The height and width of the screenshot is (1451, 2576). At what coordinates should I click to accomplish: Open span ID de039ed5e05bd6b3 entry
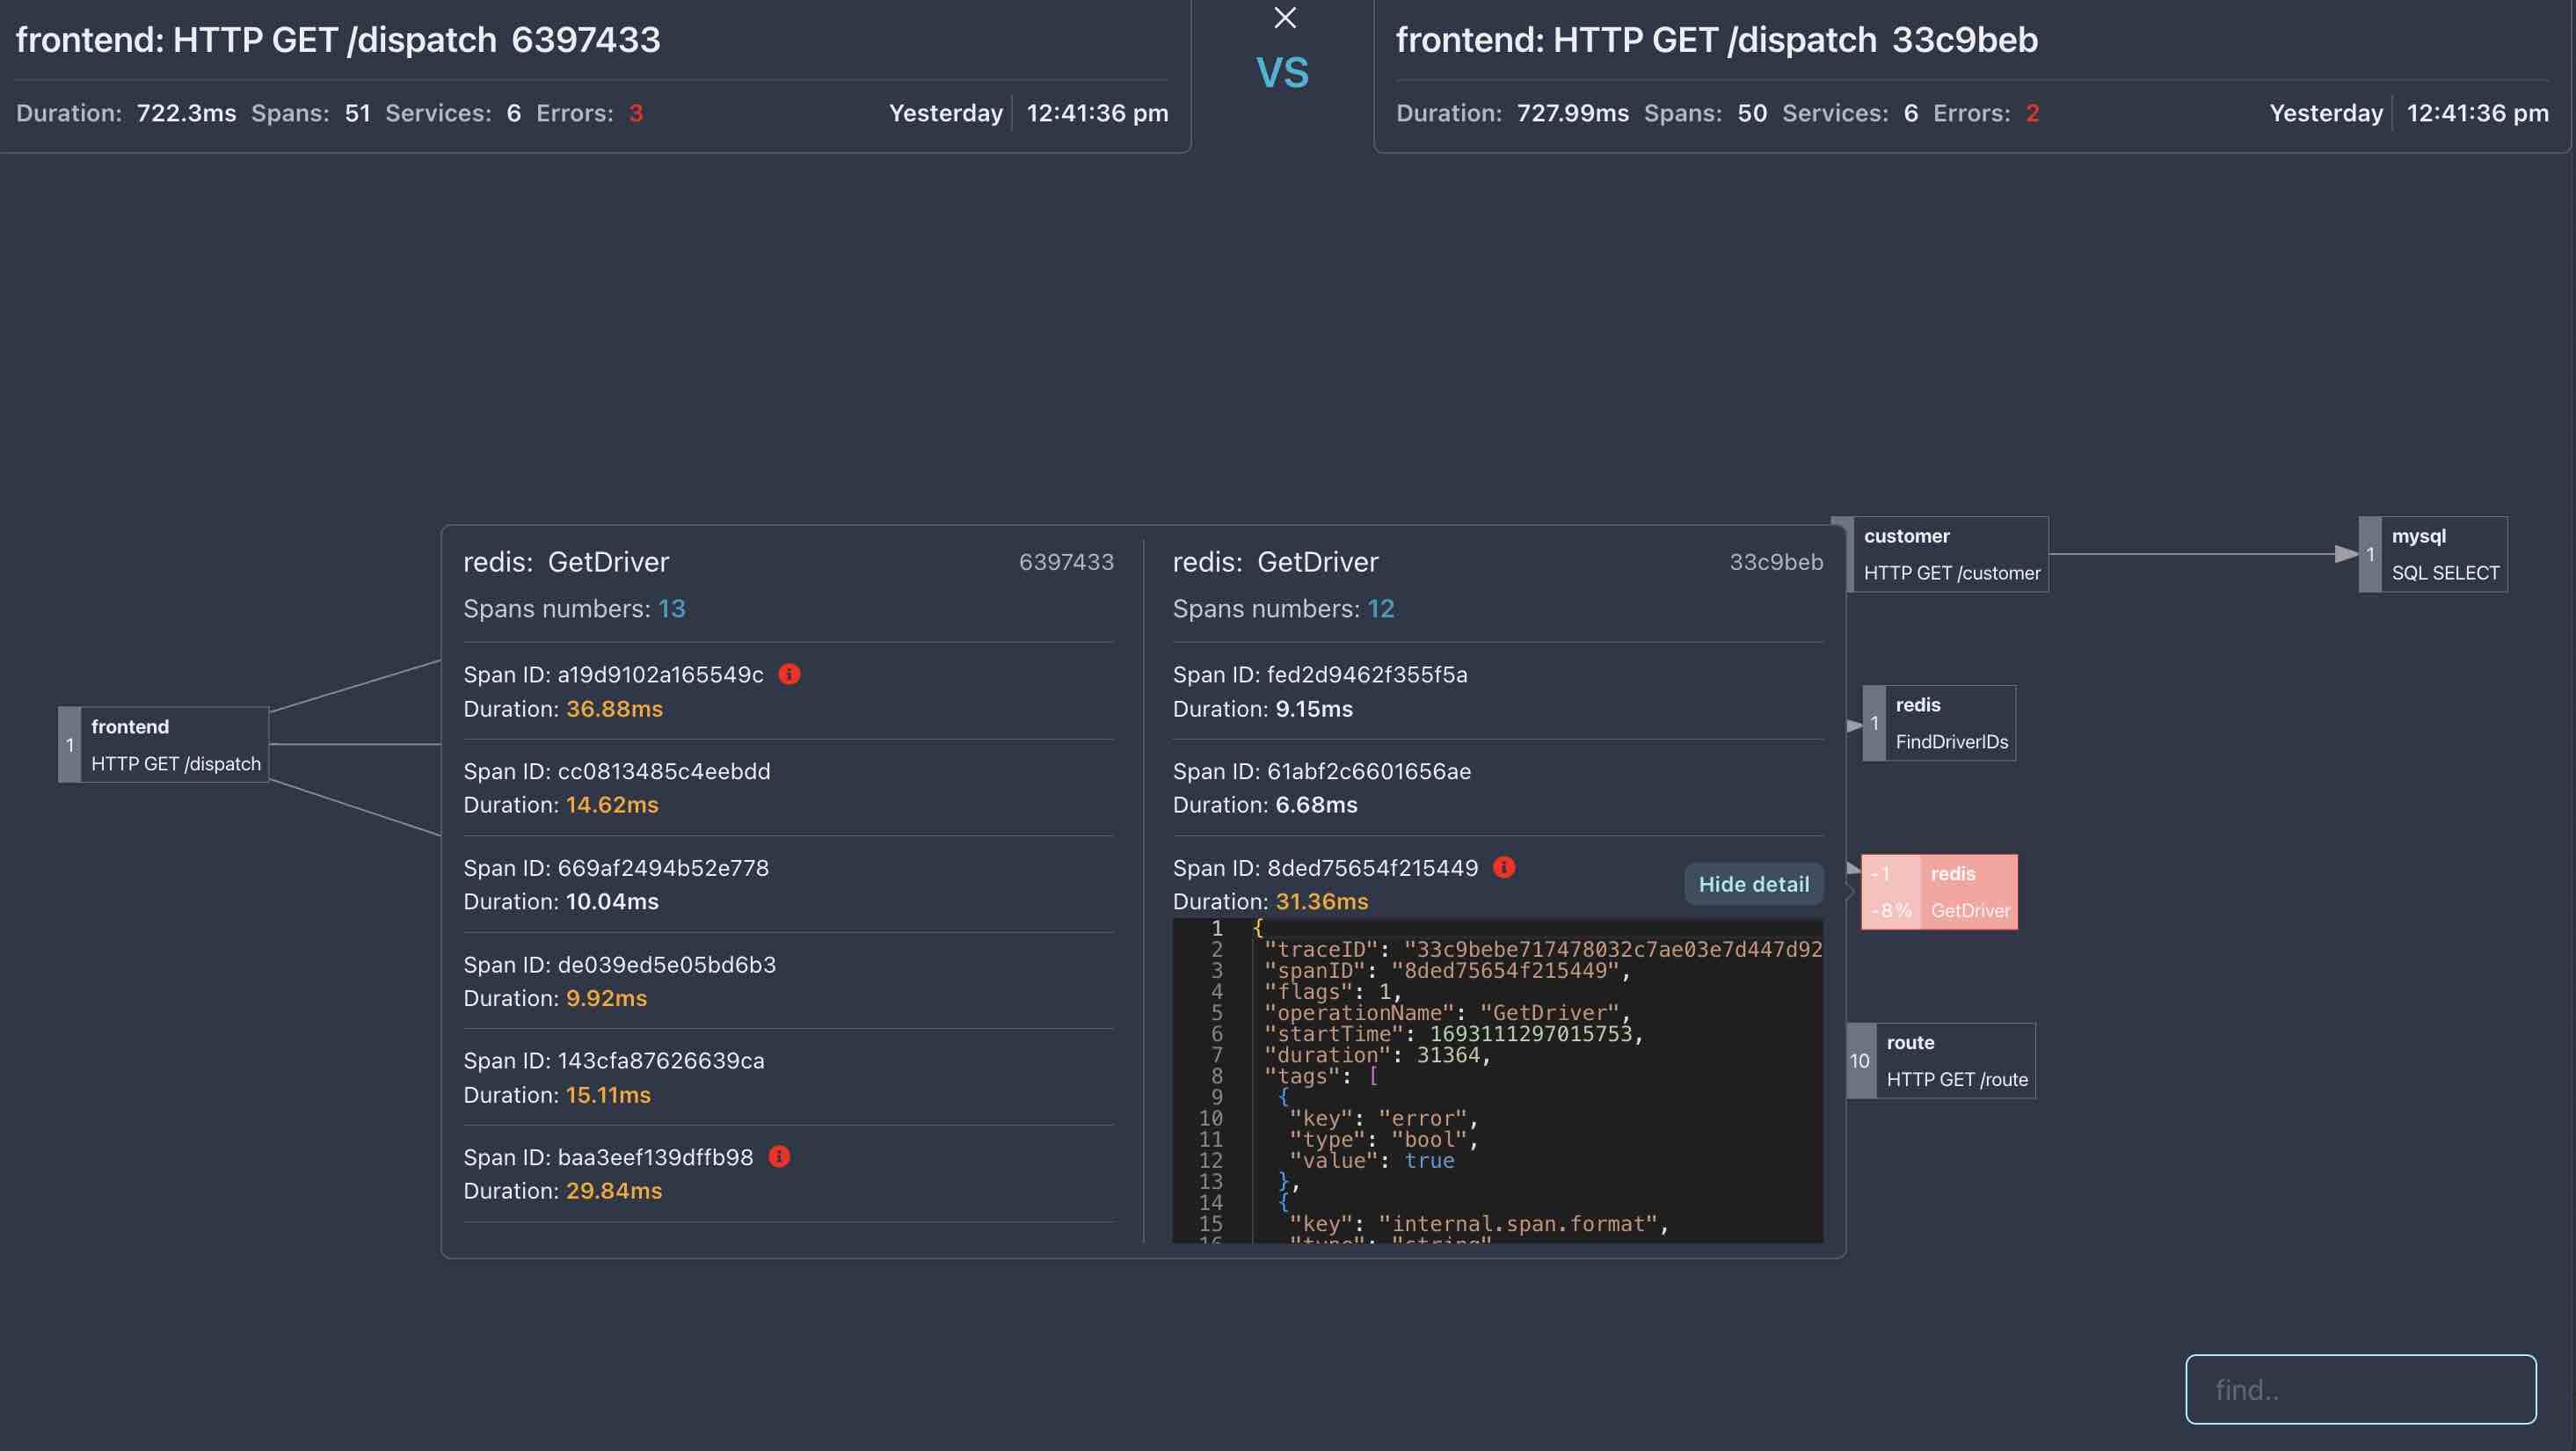[x=788, y=981]
